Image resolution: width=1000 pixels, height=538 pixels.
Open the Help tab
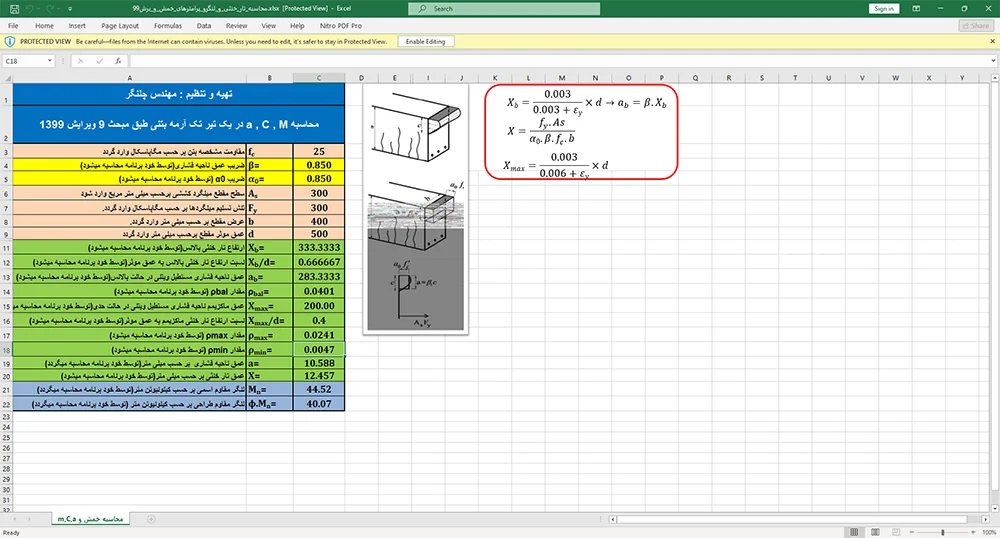click(x=297, y=25)
